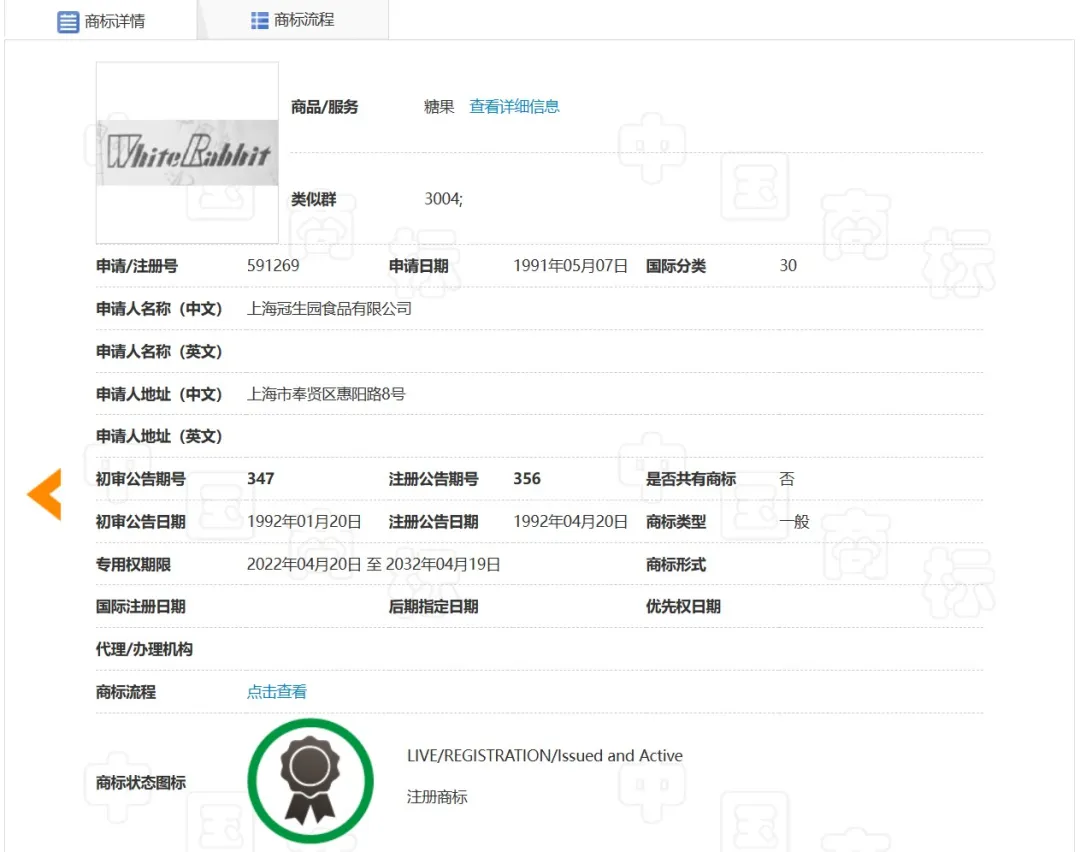The height and width of the screenshot is (852, 1080).
Task: Click the LIVE/REGISTRATION/Issued and Active status text
Action: click(x=544, y=756)
